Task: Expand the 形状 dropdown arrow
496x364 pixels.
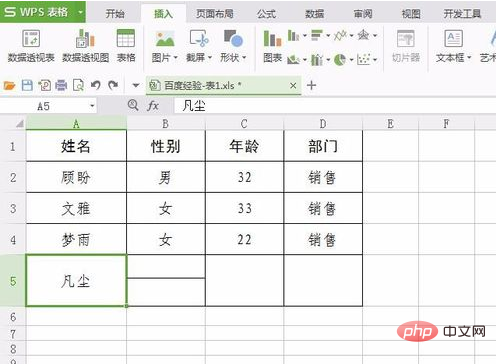Action: pos(244,58)
